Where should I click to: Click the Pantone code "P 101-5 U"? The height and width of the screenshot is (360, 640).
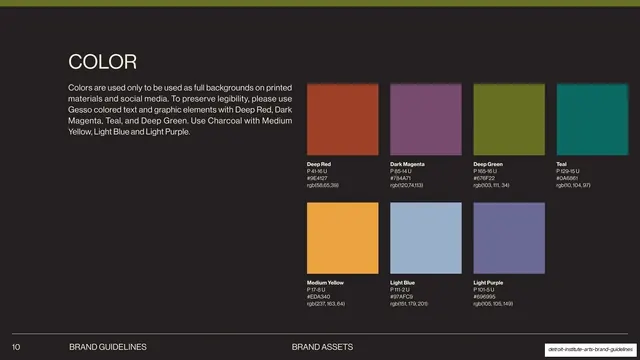click(484, 289)
